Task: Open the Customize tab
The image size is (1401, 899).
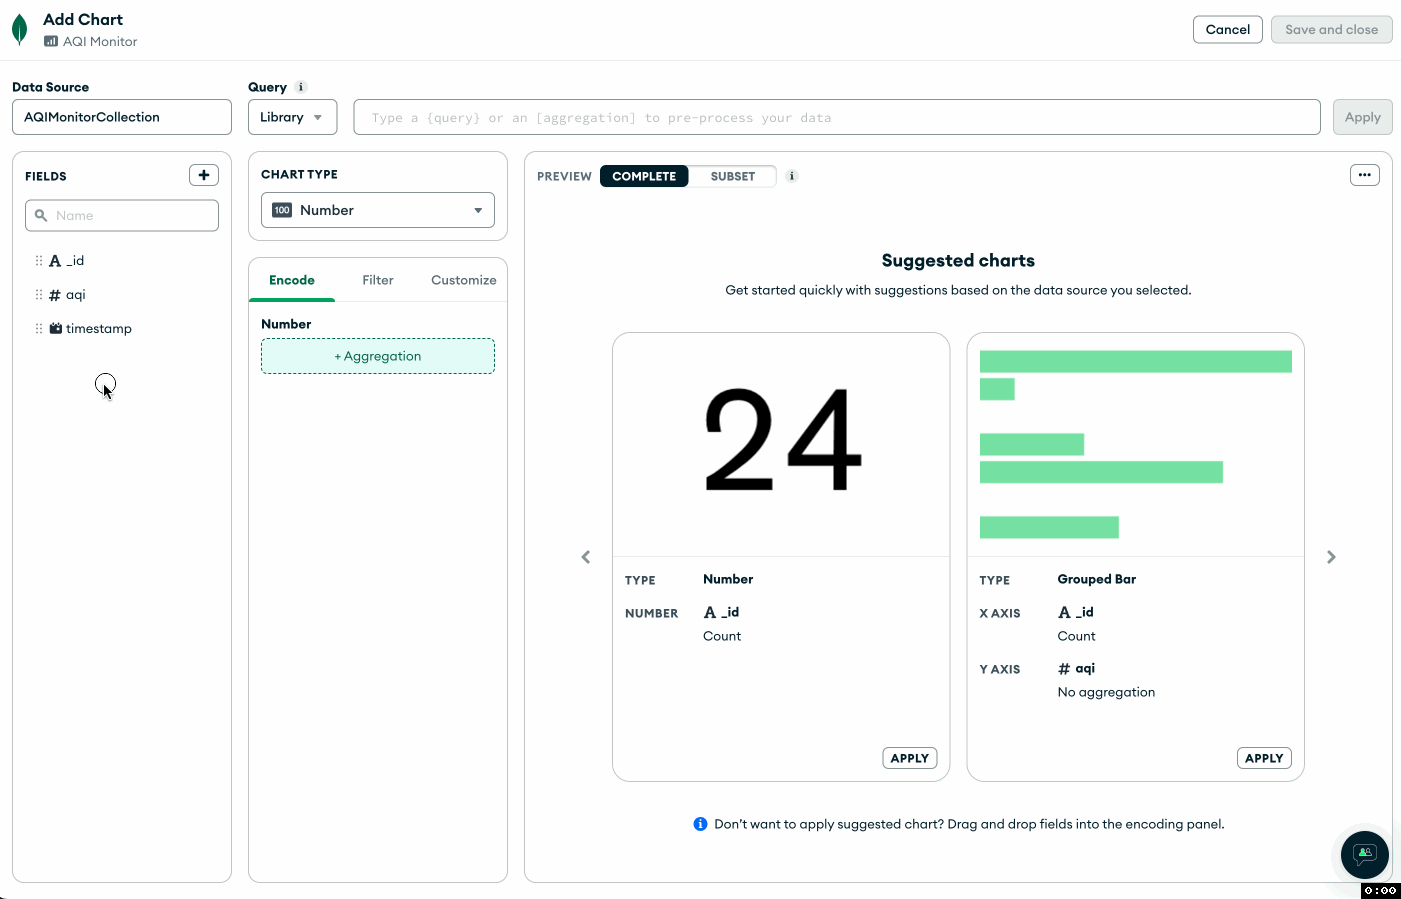Action: coord(463,280)
